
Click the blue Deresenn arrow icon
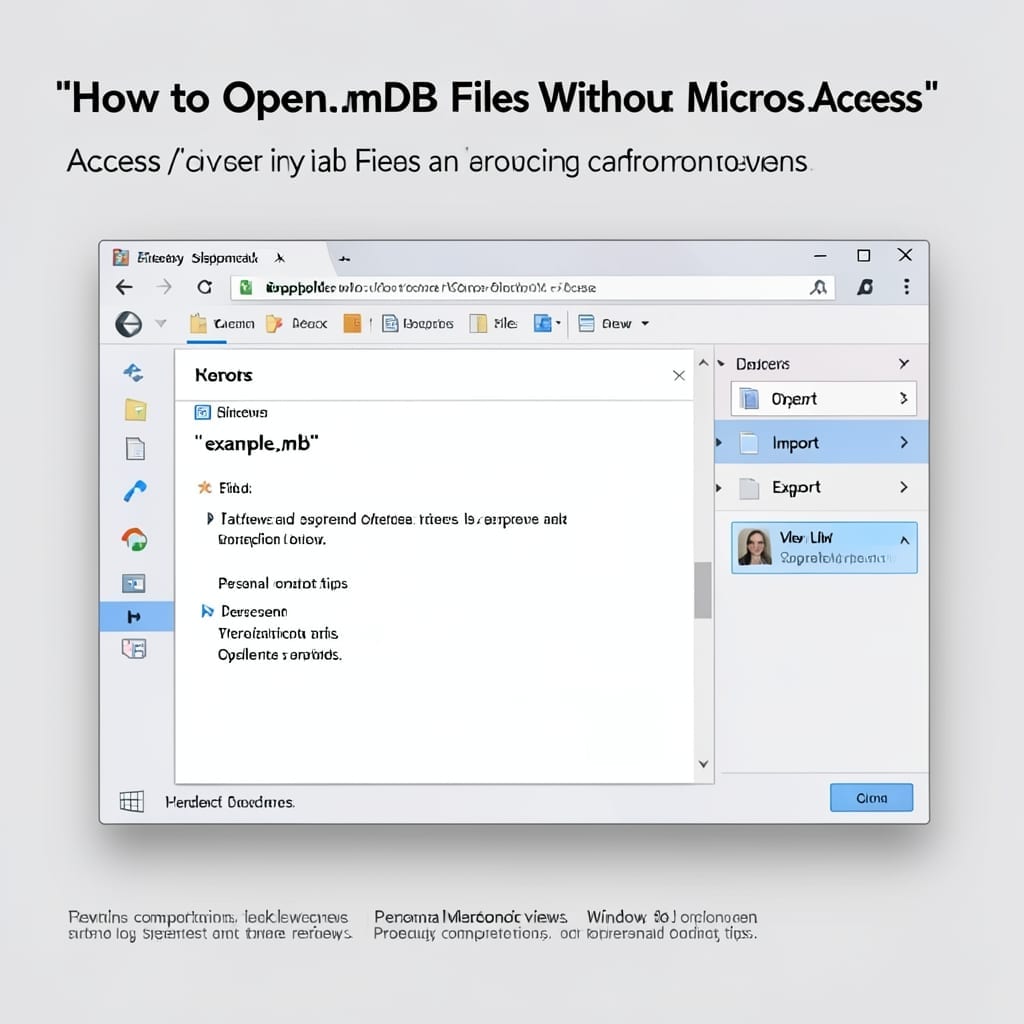pyautogui.click(x=208, y=611)
